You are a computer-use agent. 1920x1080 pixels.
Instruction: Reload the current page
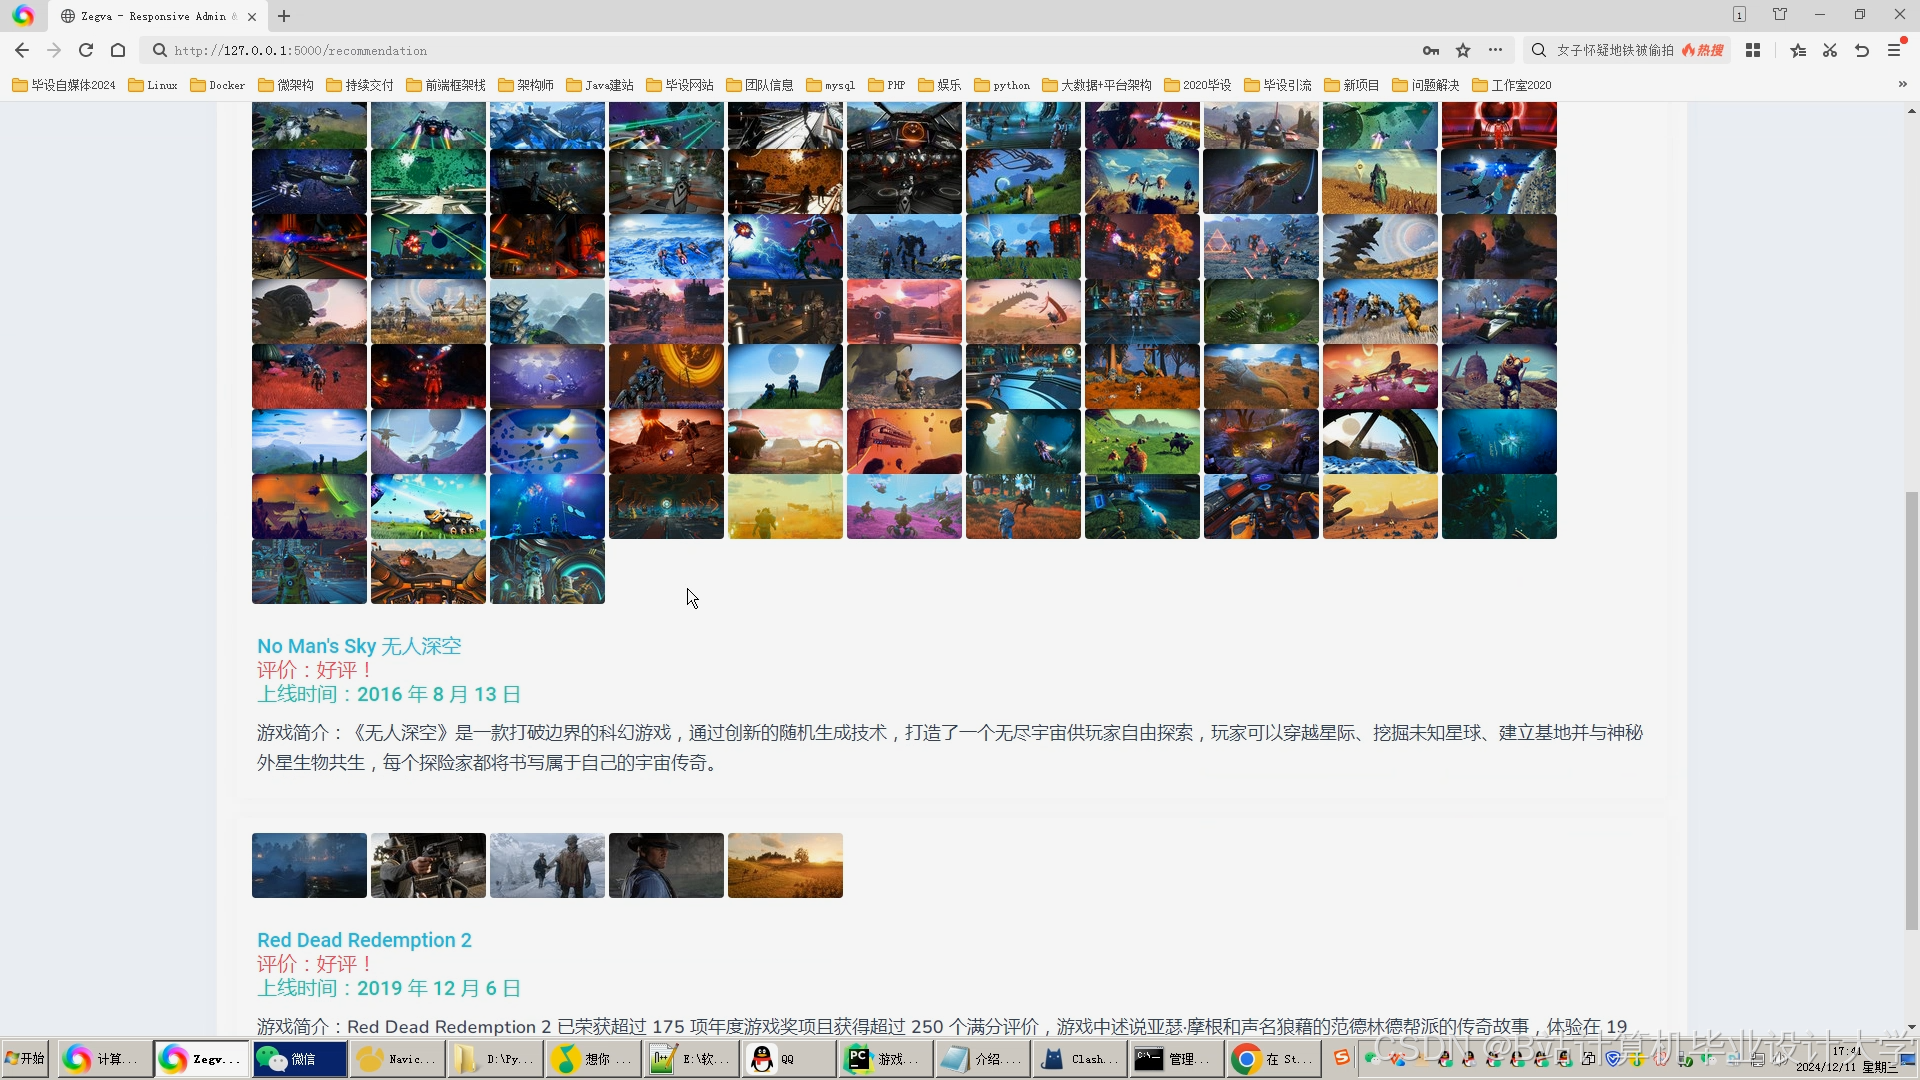[86, 50]
